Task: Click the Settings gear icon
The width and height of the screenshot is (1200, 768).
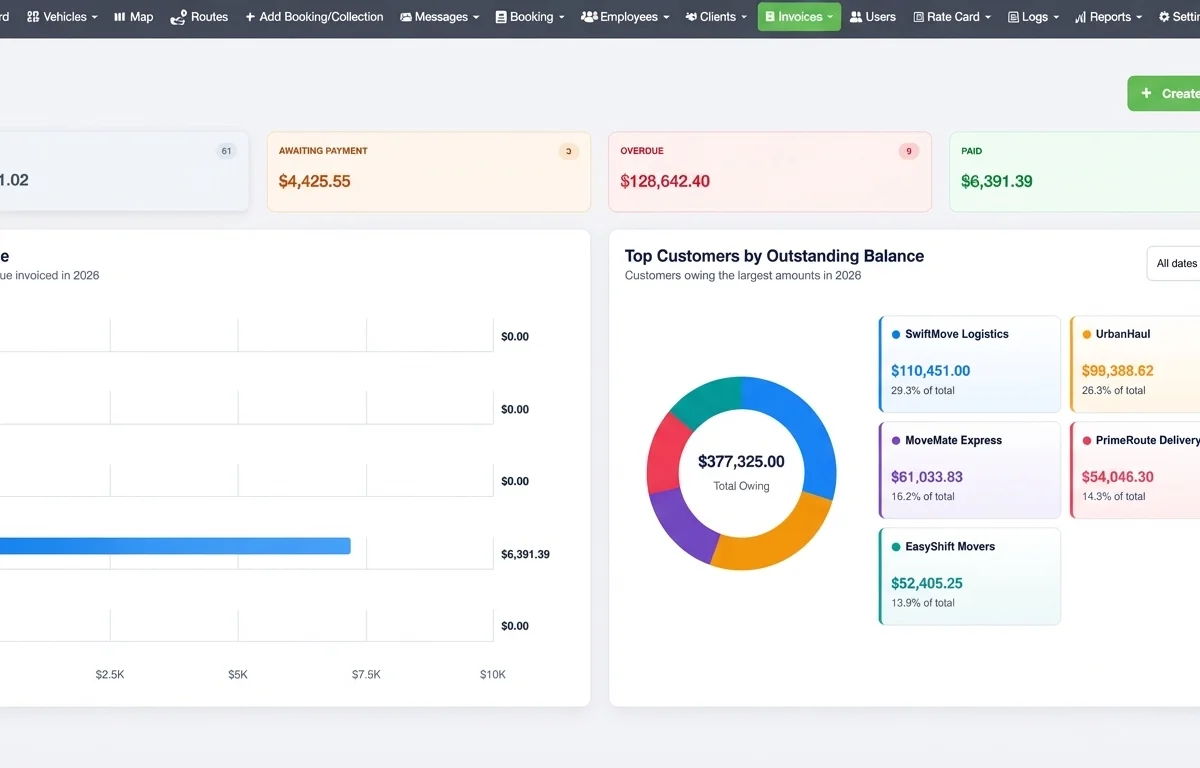Action: 1164,17
